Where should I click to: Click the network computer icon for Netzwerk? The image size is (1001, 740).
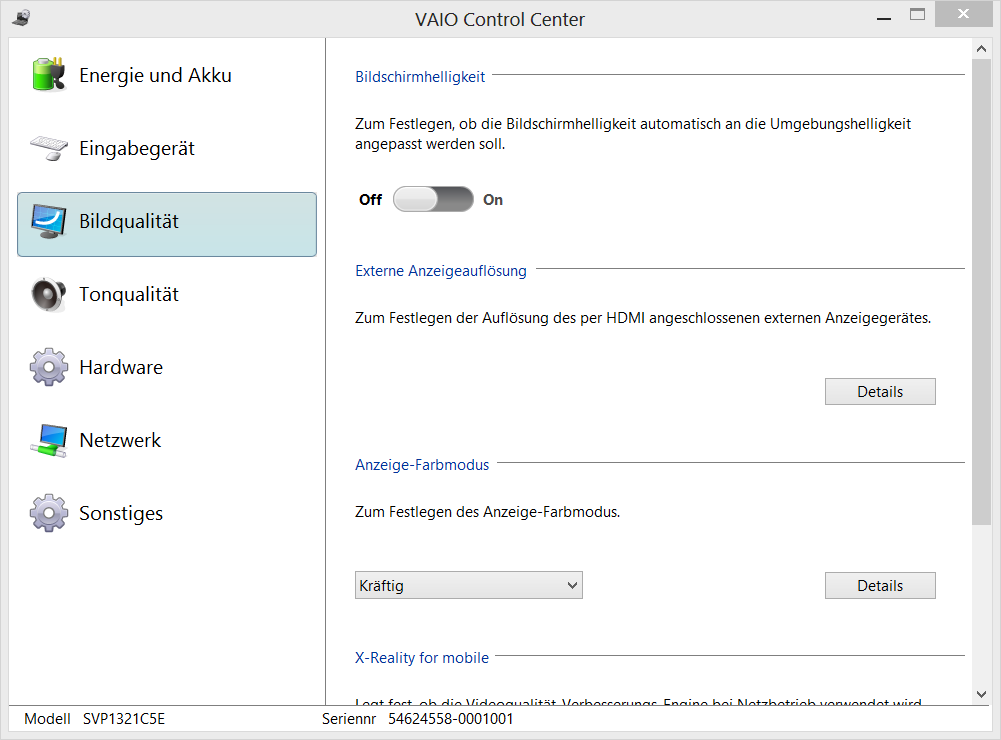coord(48,440)
